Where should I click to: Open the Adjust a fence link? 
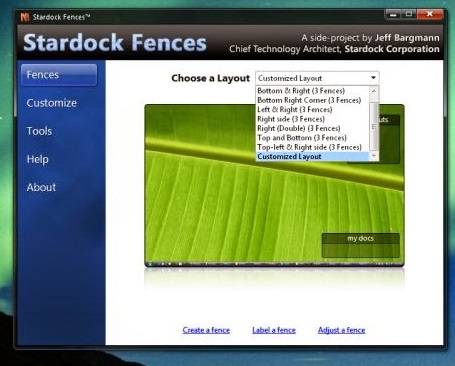pos(341,330)
